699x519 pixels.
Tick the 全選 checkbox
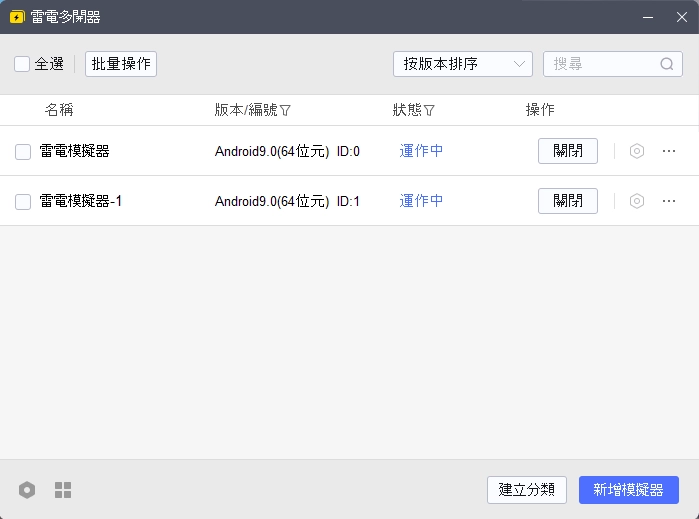pos(22,64)
